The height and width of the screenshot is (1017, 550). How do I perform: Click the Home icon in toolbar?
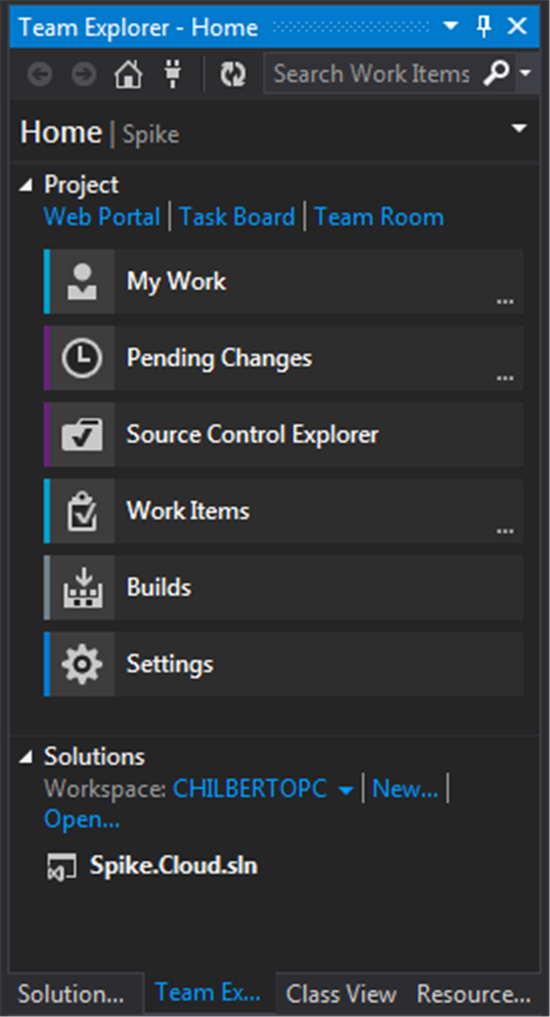(x=128, y=75)
